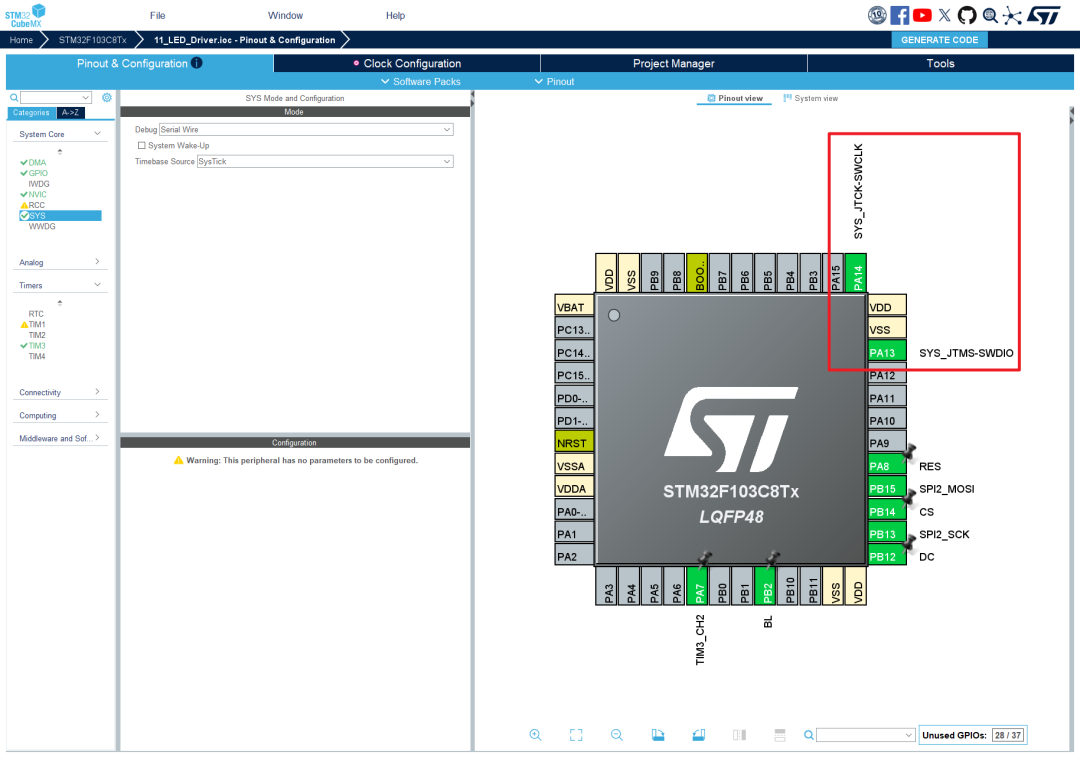The width and height of the screenshot is (1080, 758).
Task: Toggle vertical split view icon
Action: coord(739,735)
